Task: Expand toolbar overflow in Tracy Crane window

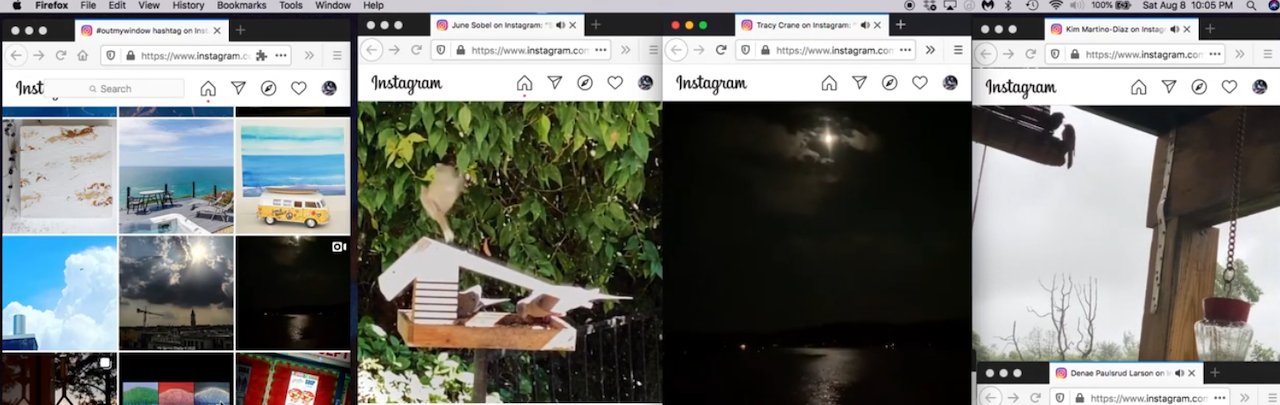Action: pos(930,50)
